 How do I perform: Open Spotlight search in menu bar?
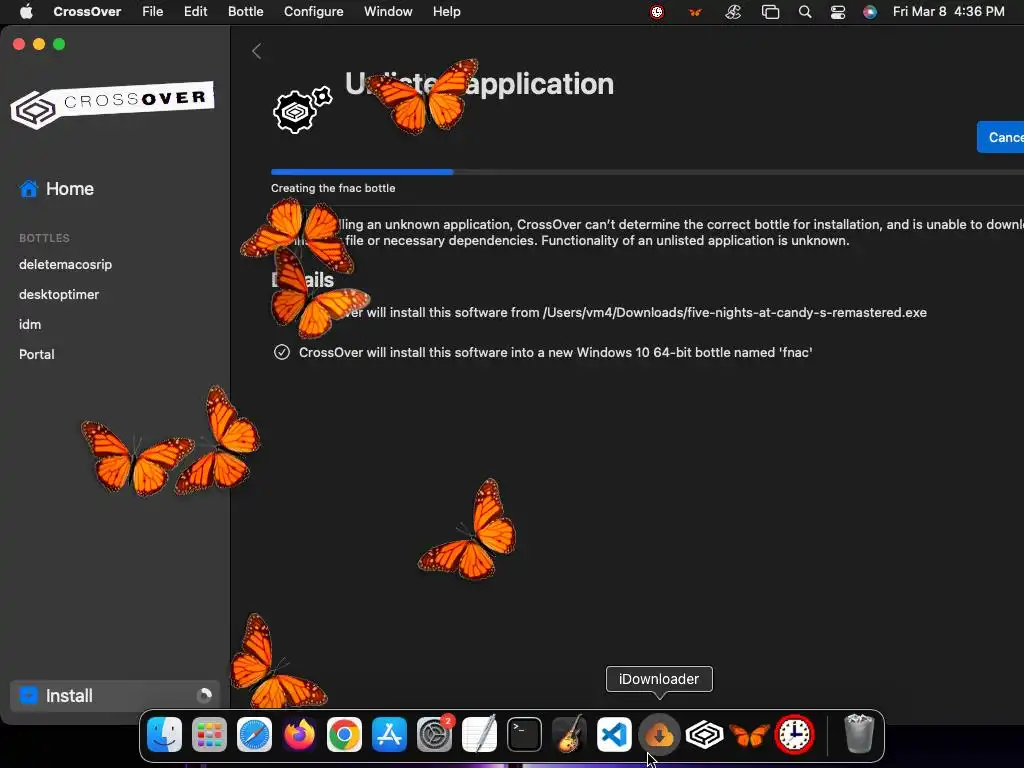click(x=805, y=12)
